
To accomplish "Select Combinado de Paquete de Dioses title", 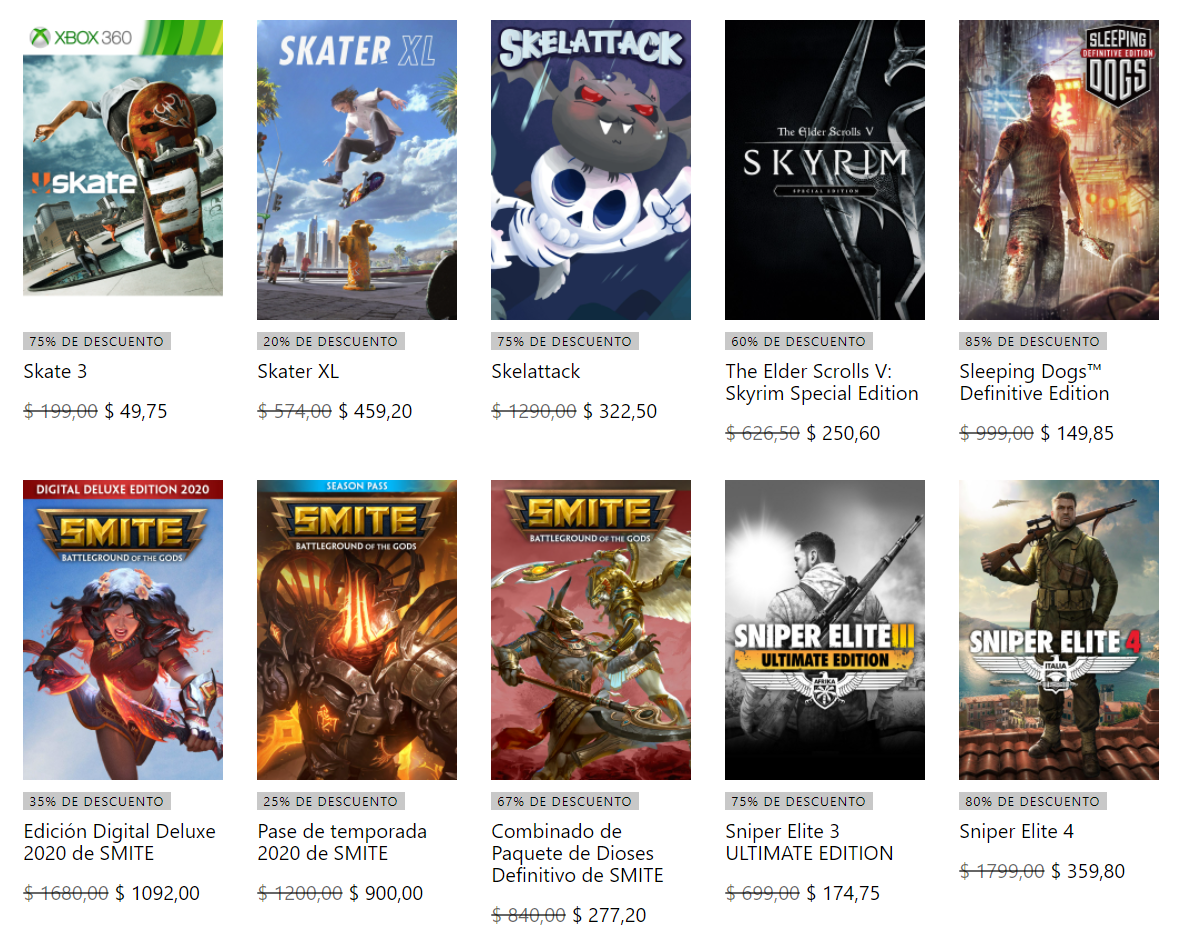I will pos(577,854).
